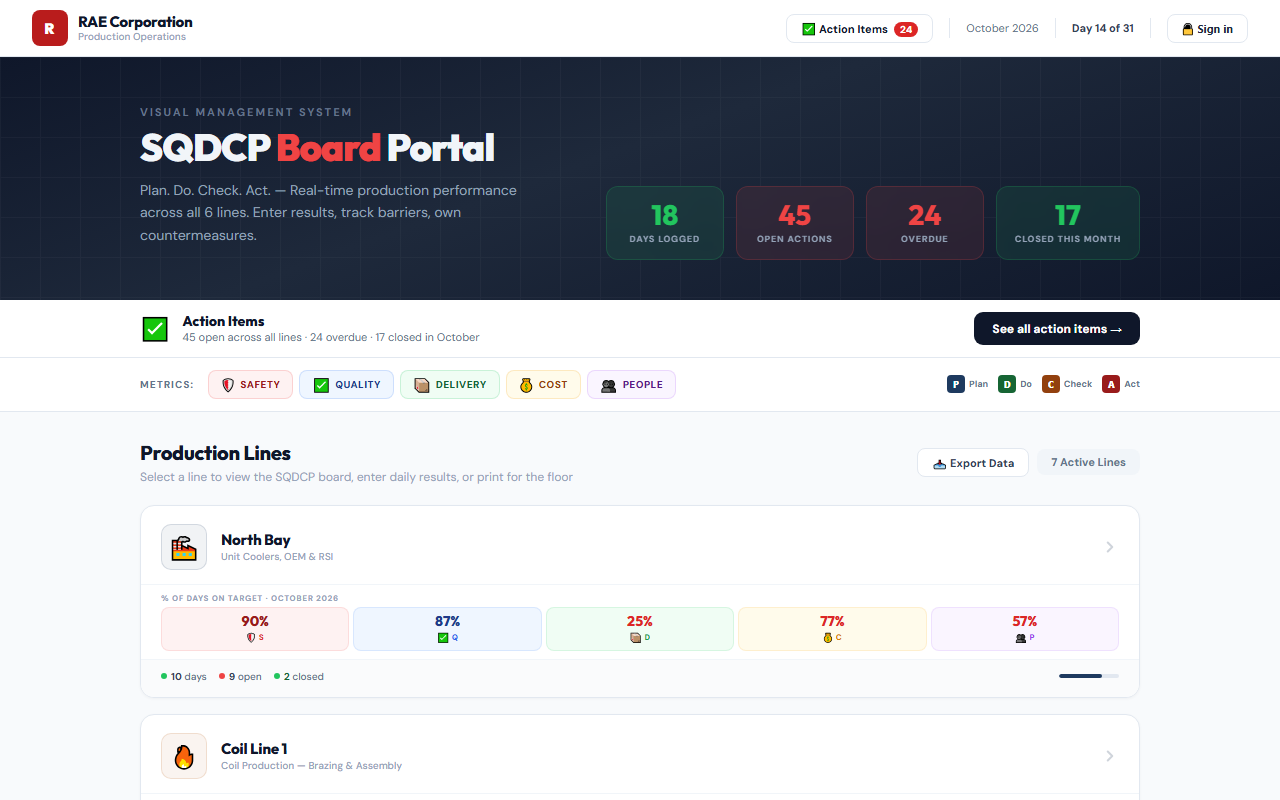Toggle the Delivery metric filter

pos(450,385)
